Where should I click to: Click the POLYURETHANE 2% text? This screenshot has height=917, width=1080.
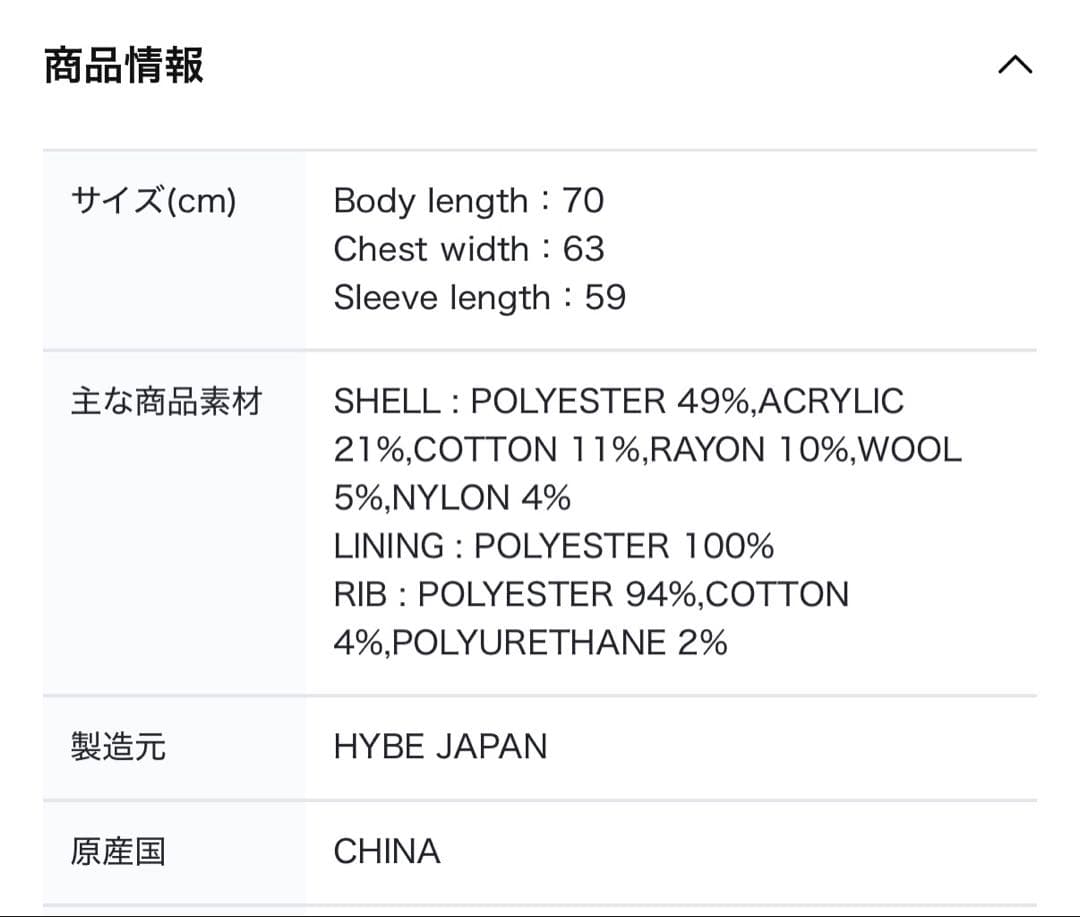tap(560, 642)
